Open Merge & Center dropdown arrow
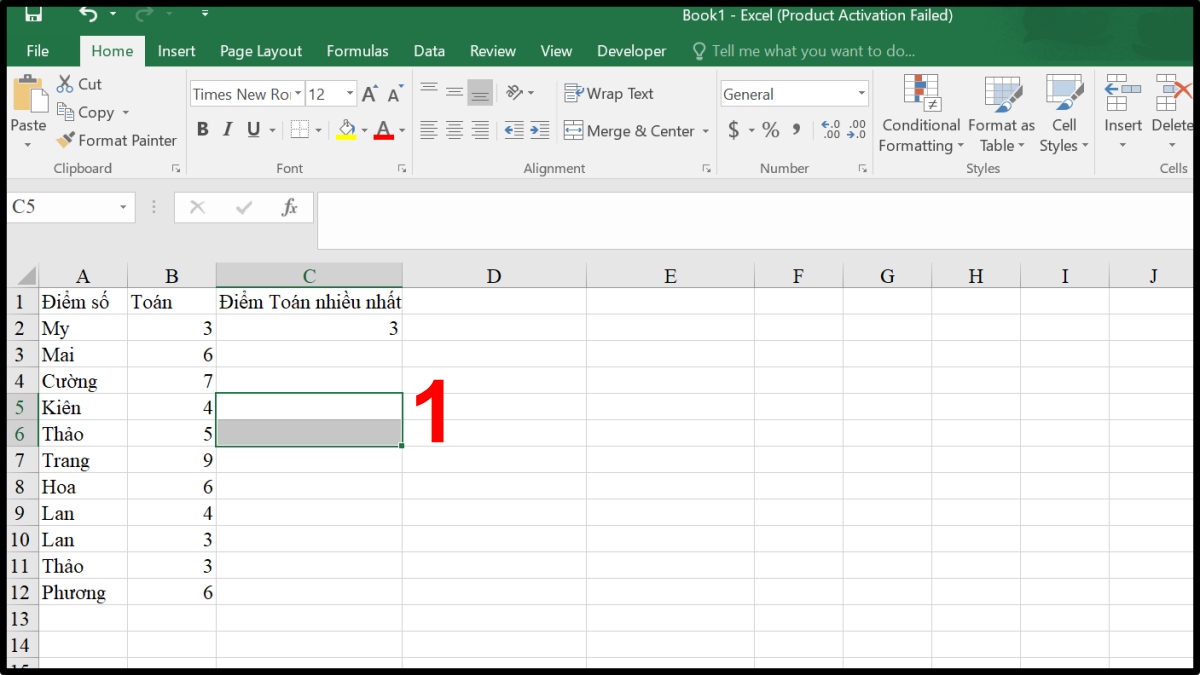Viewport: 1200px width, 675px height. pos(705,131)
